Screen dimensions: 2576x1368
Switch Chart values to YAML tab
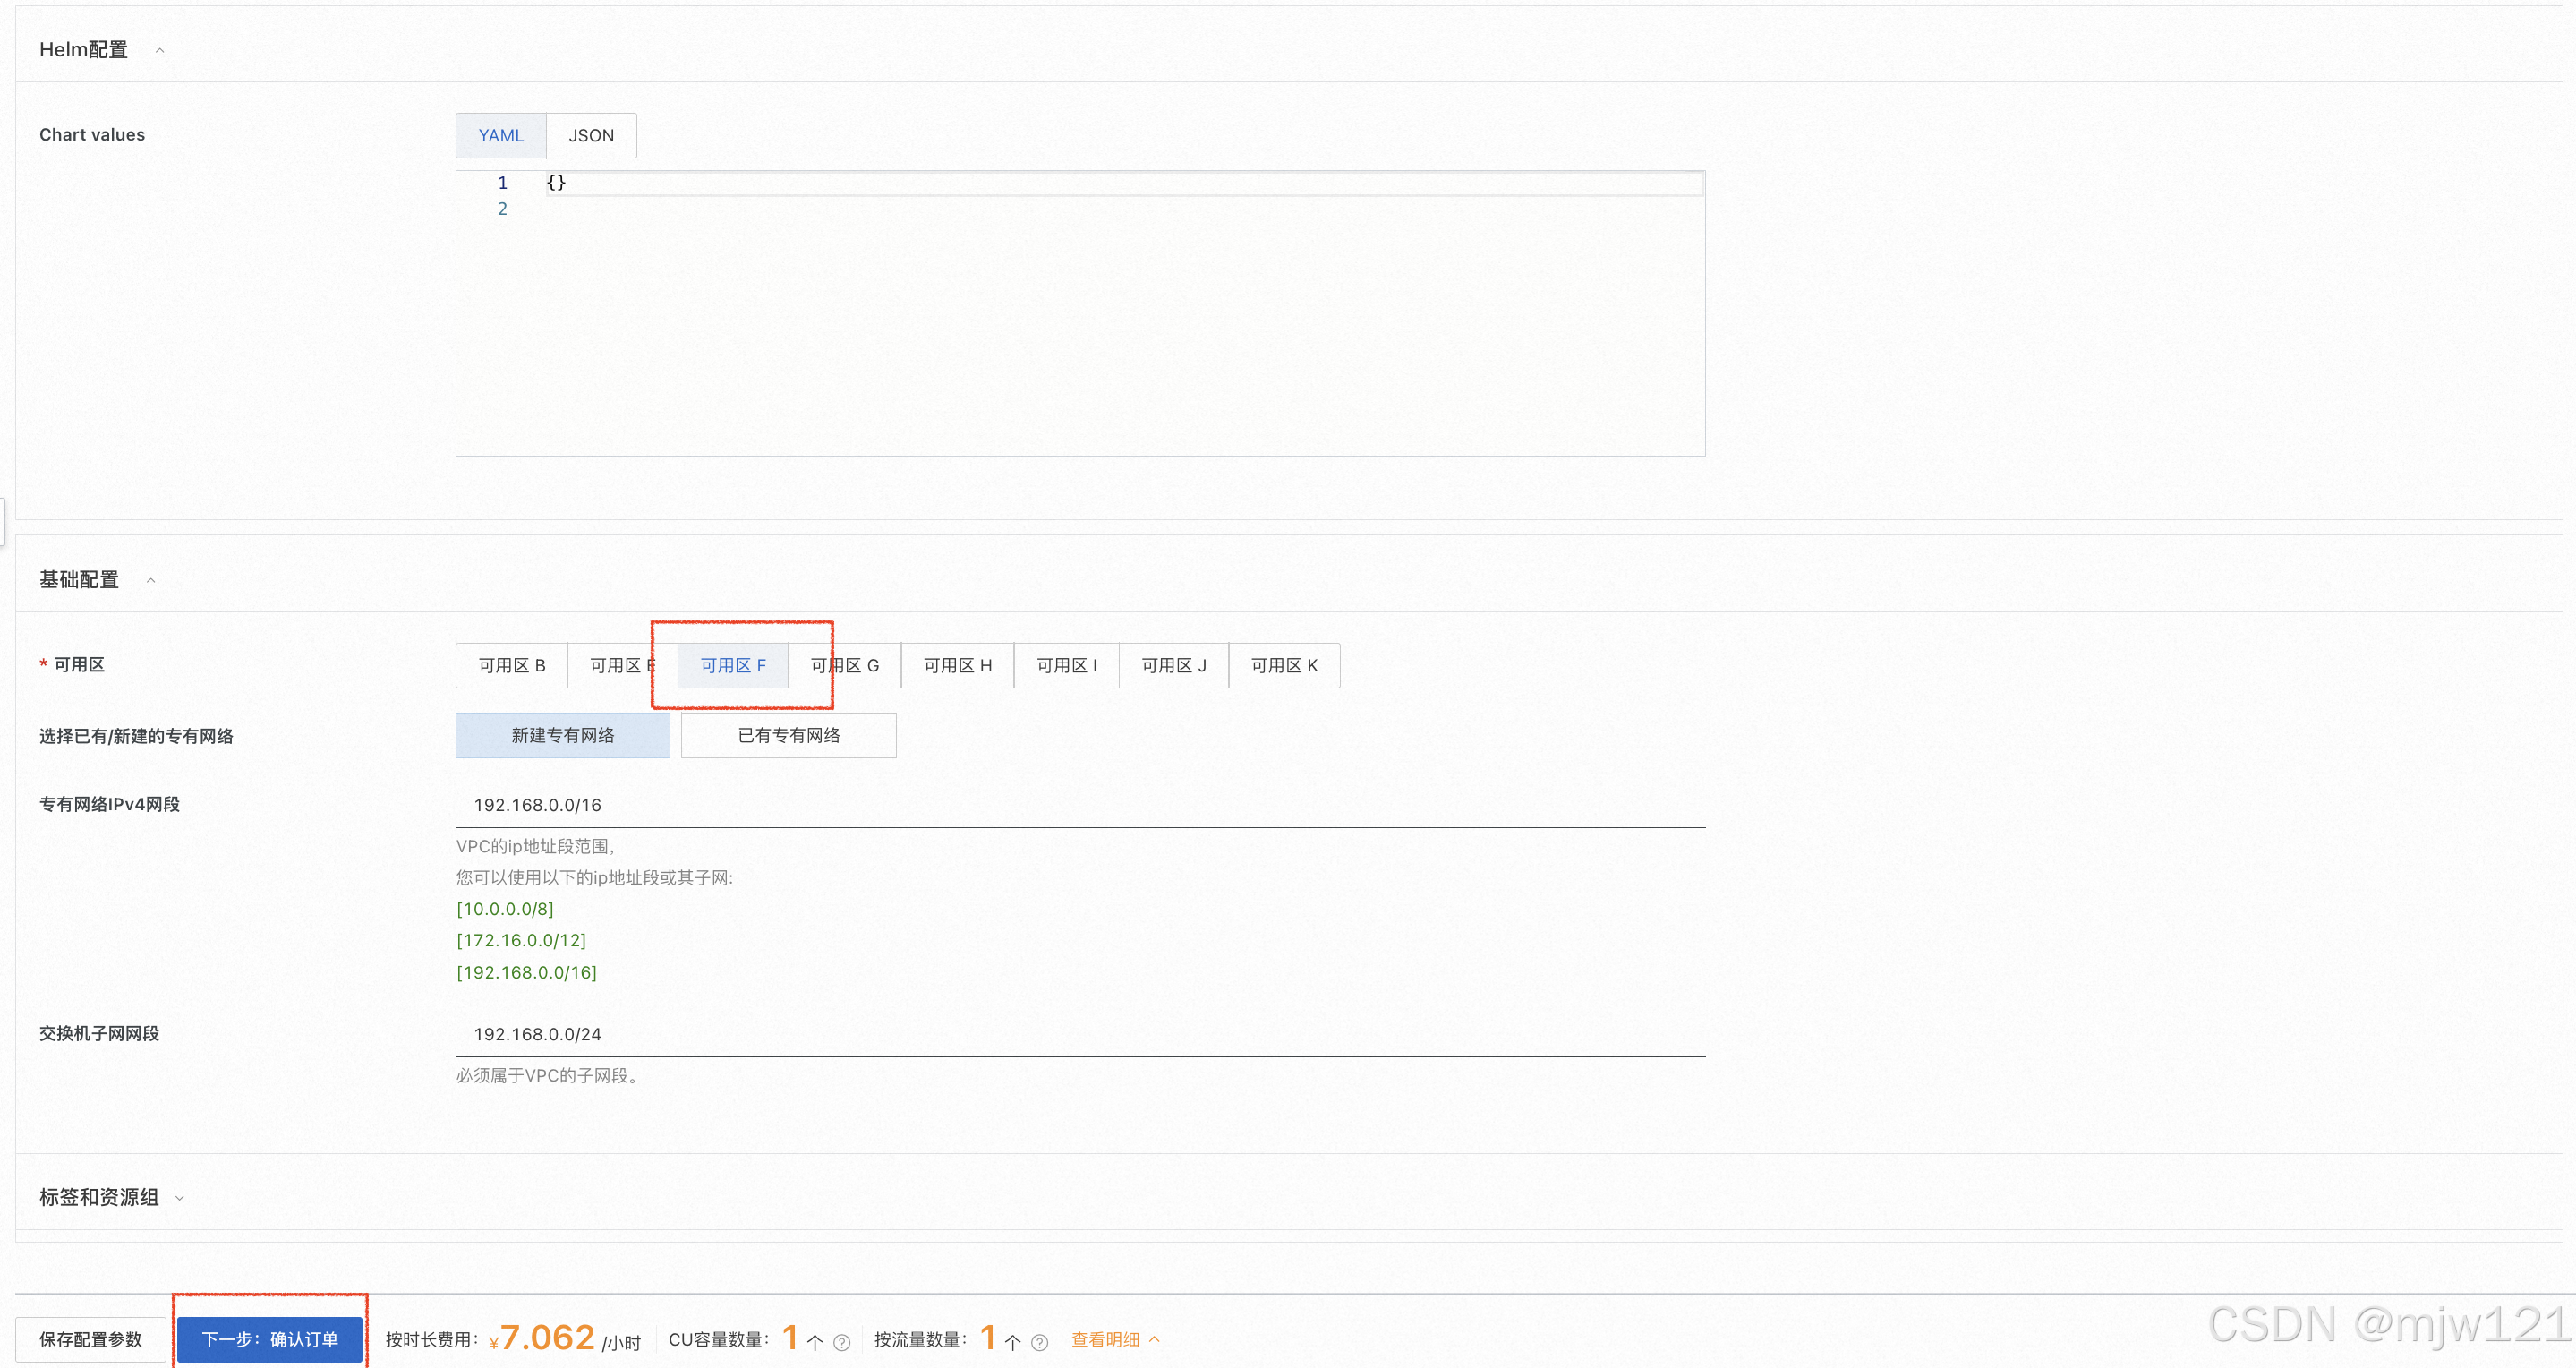(x=501, y=135)
